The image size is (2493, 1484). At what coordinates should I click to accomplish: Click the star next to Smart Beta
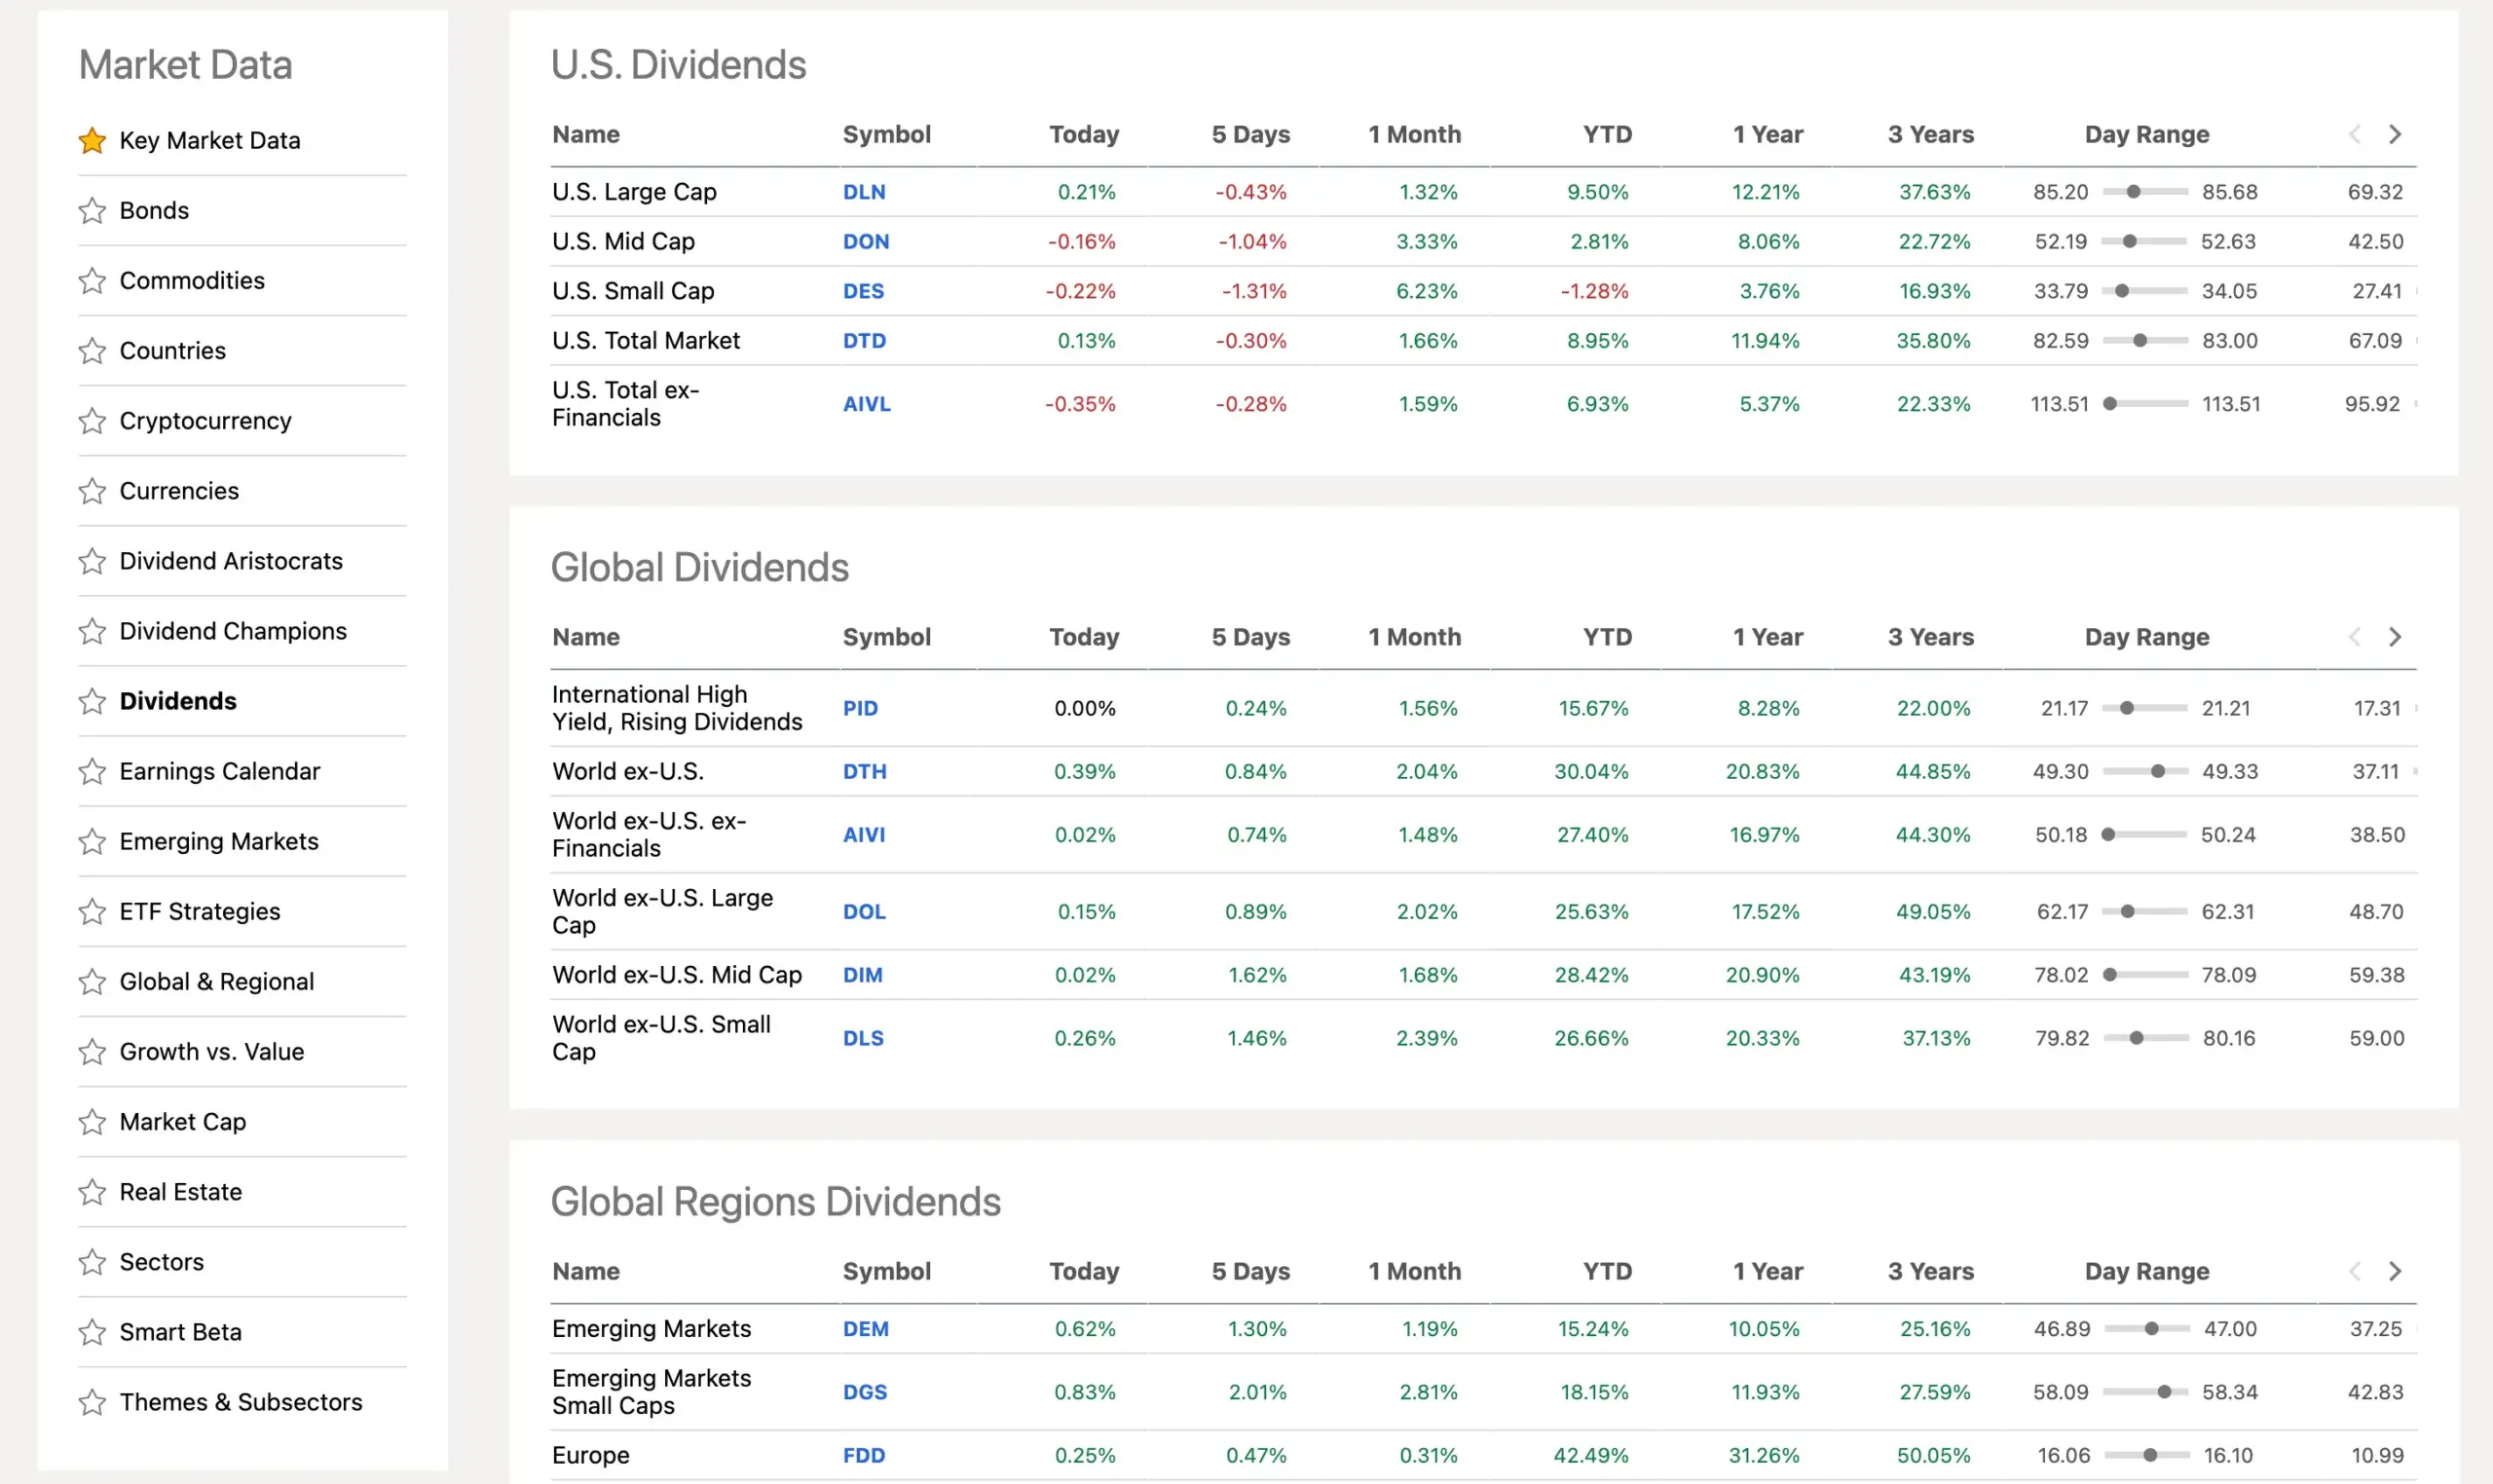tap(92, 1332)
